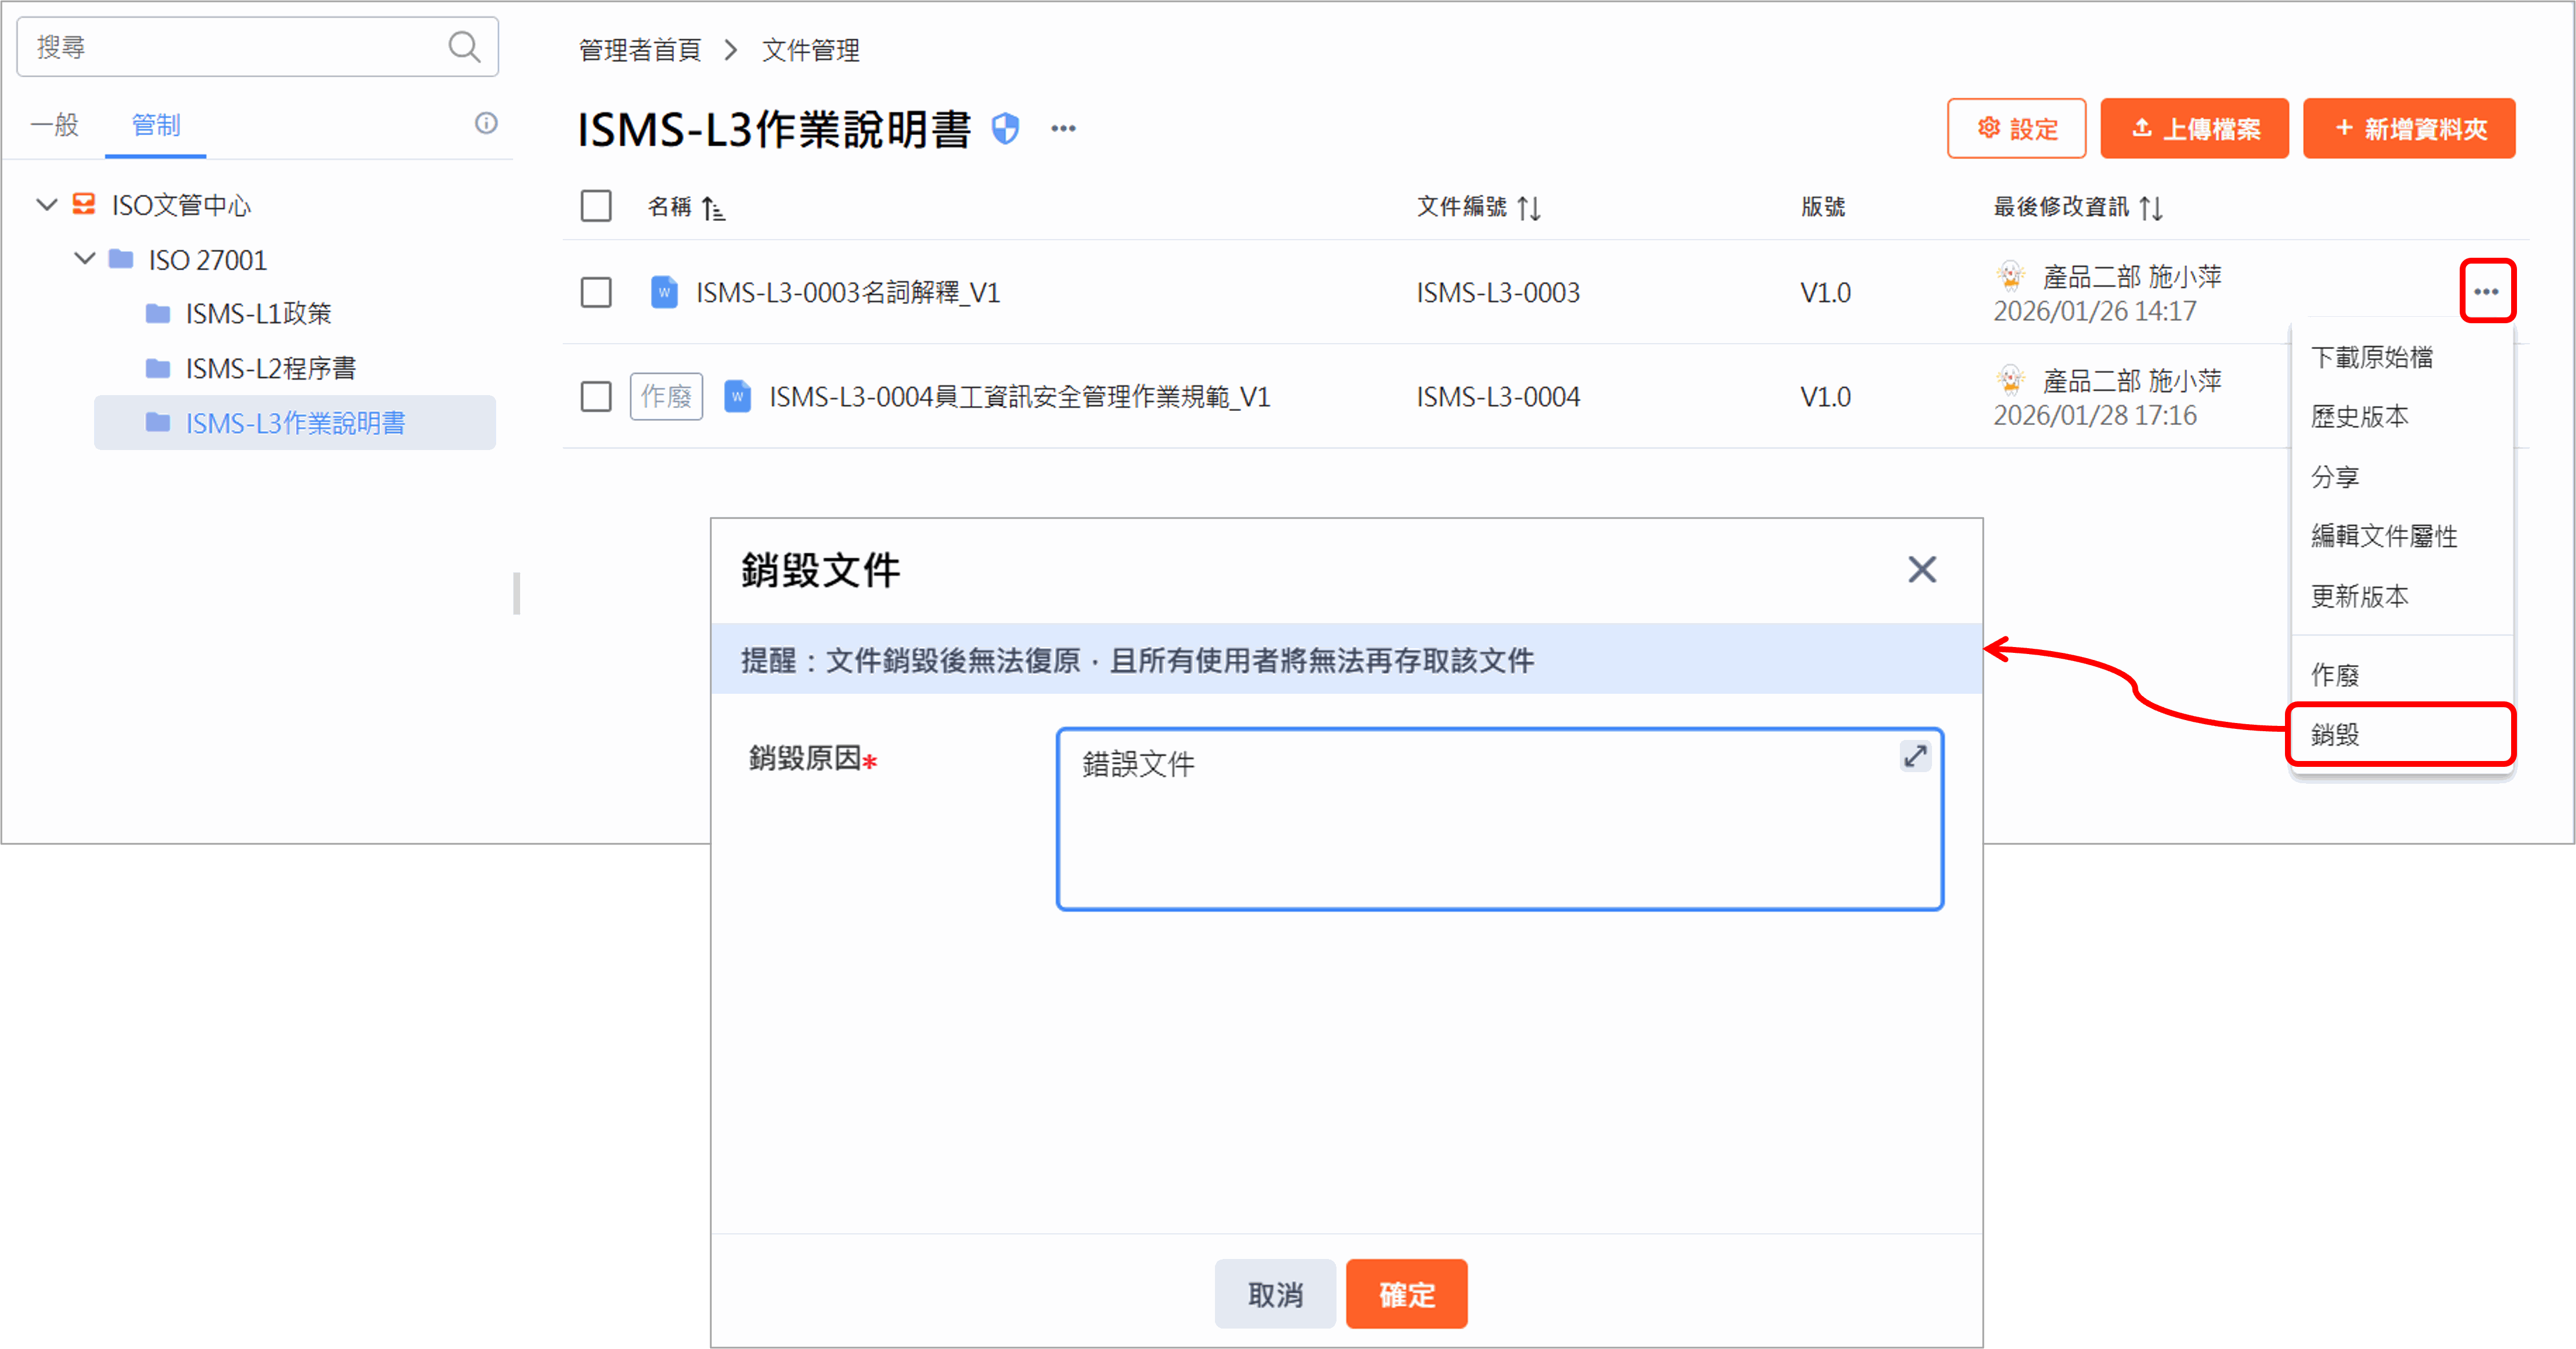Screen dimensions: 2576x1349
Task: Tick the select-all checkbox in the header
Action: tap(596, 207)
